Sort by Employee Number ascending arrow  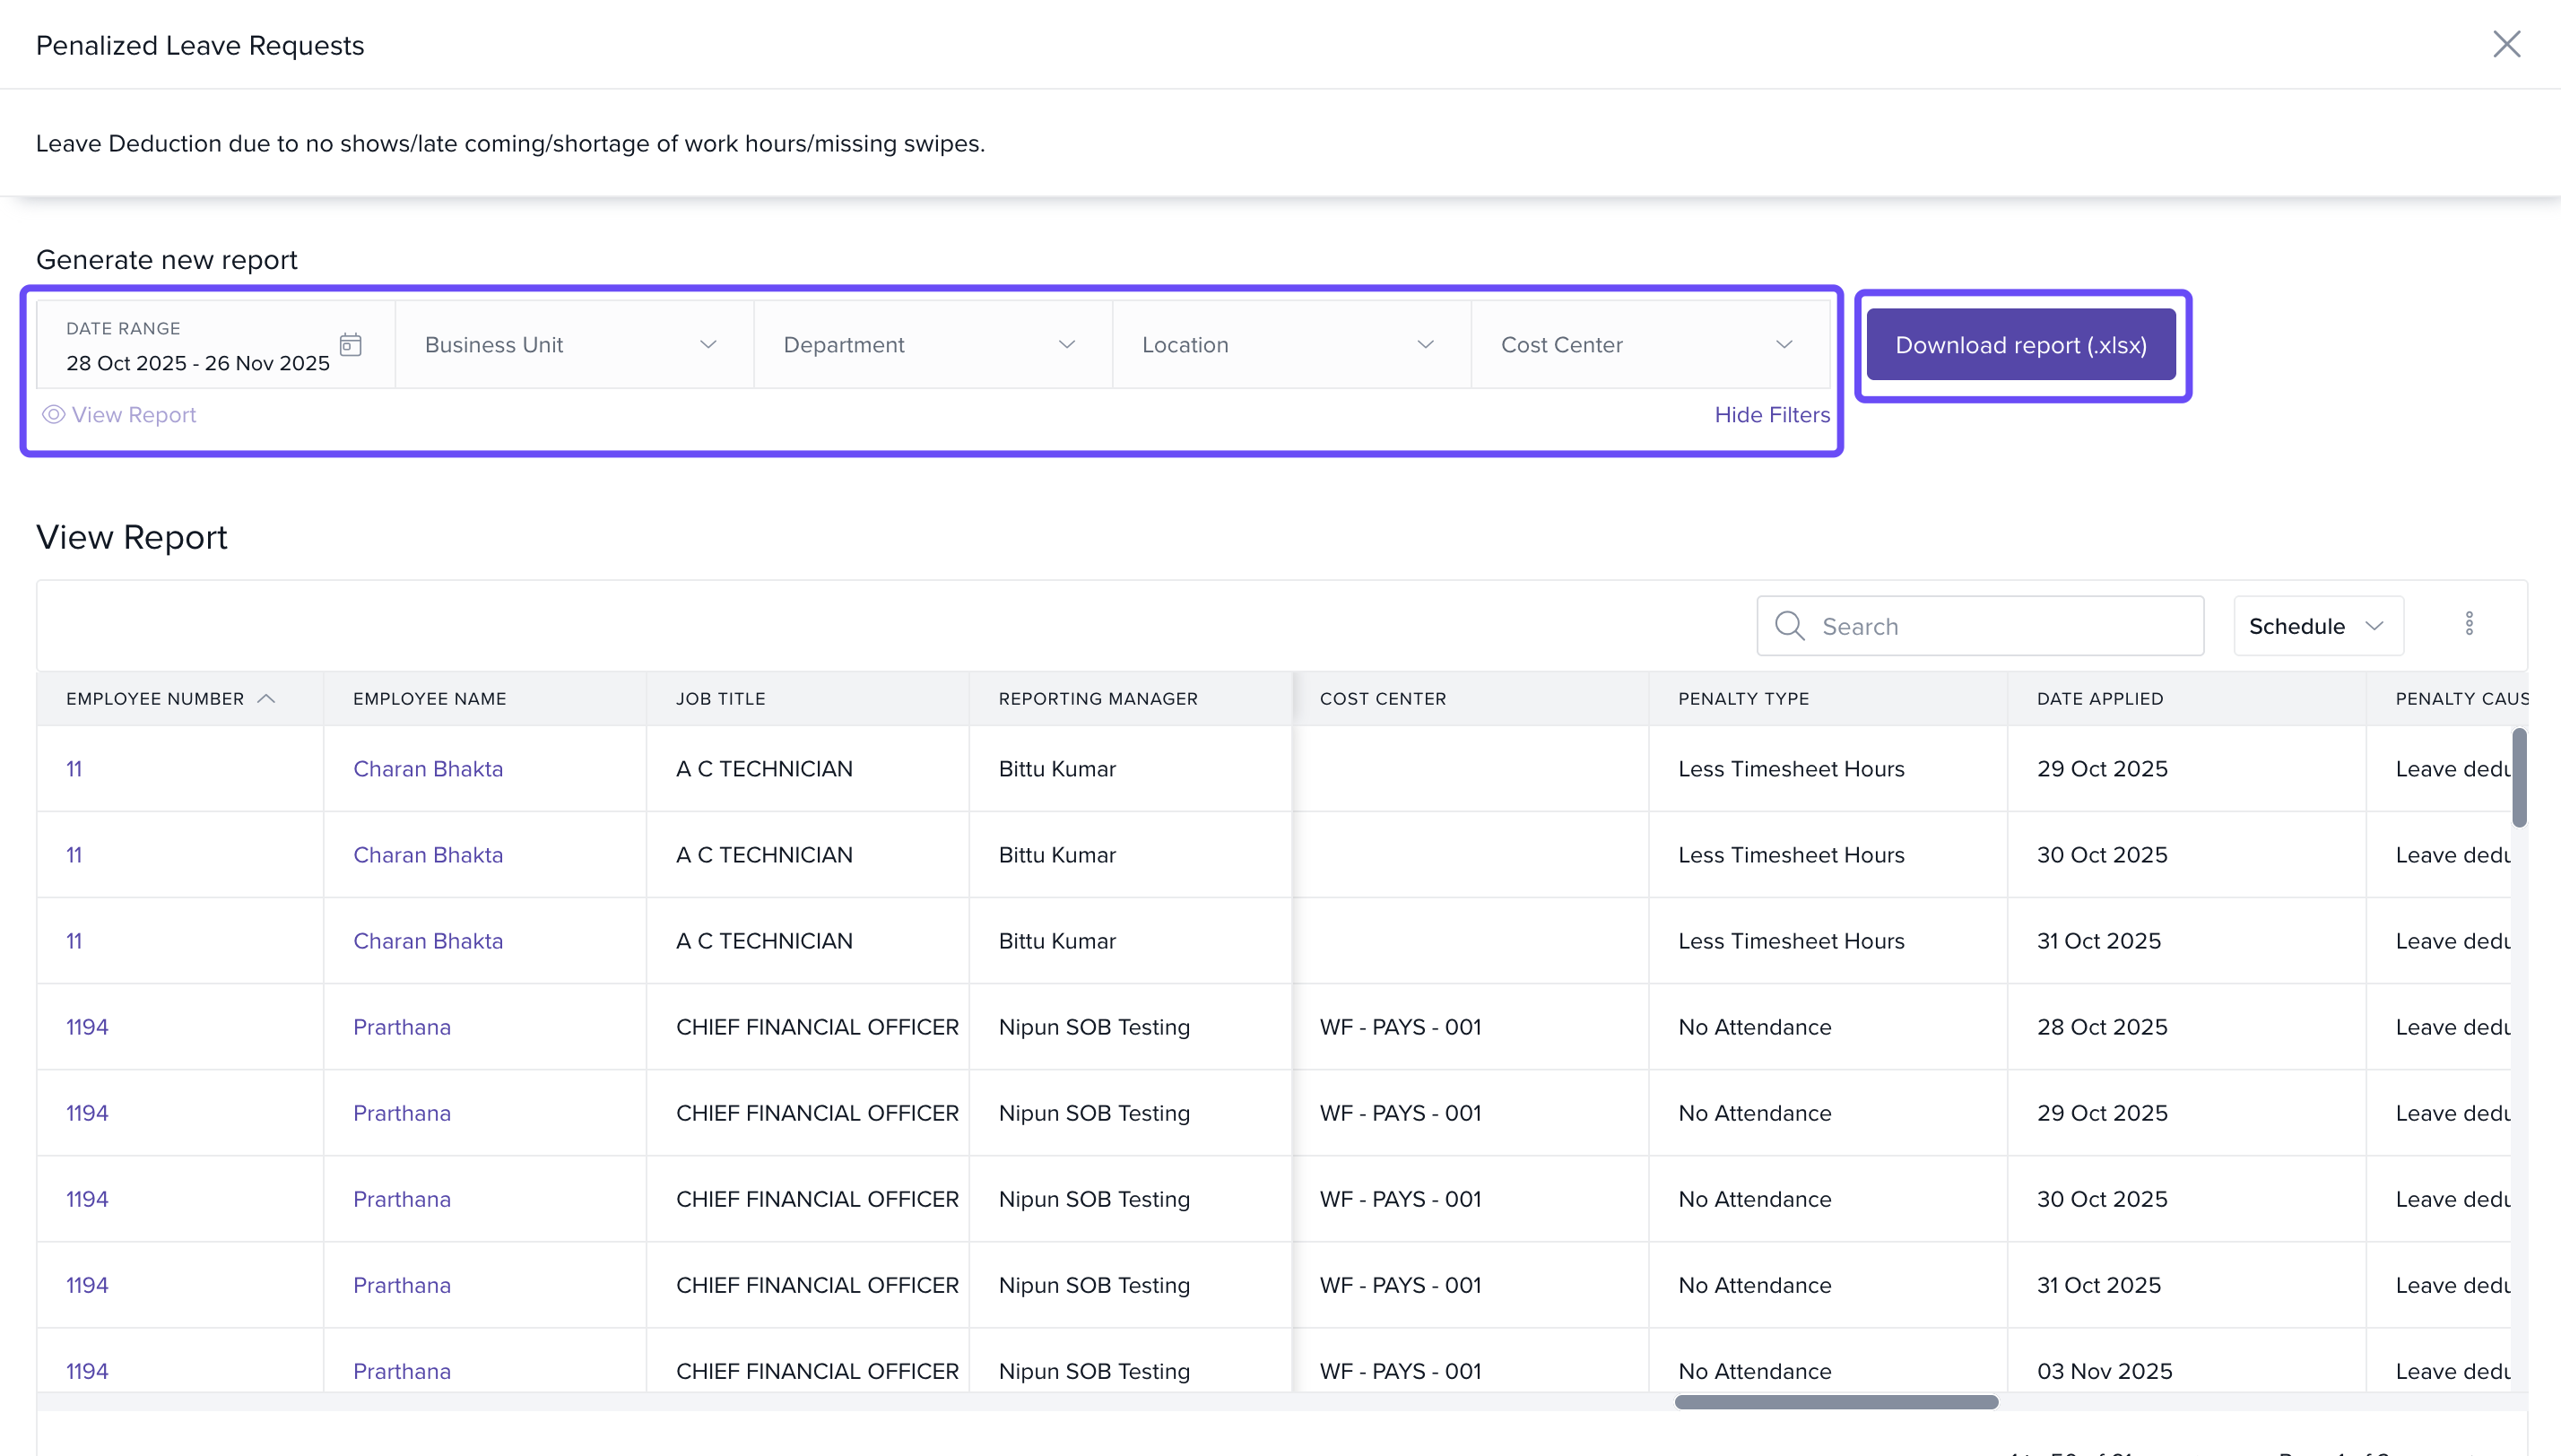click(266, 699)
